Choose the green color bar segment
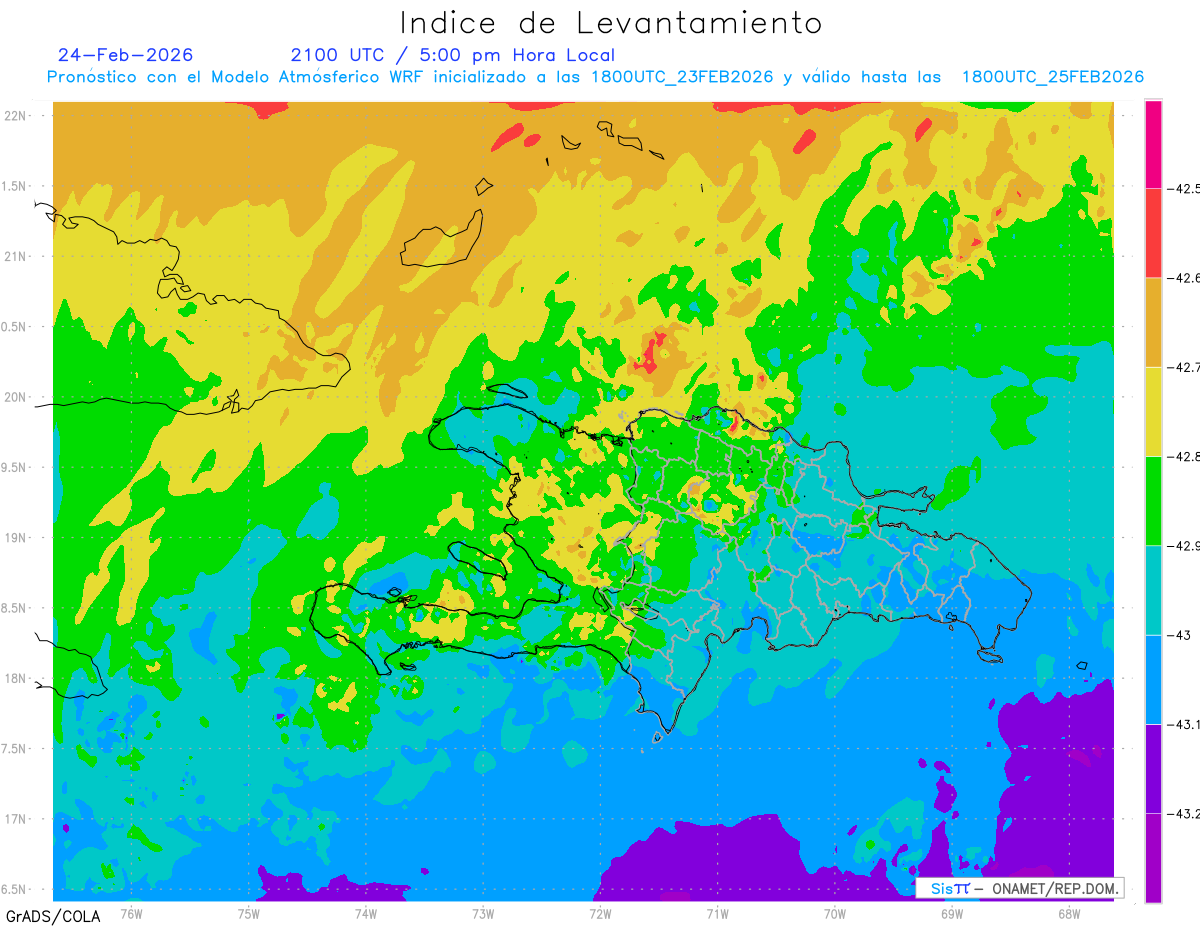Screen dimensions: 1200x927 (1153, 500)
